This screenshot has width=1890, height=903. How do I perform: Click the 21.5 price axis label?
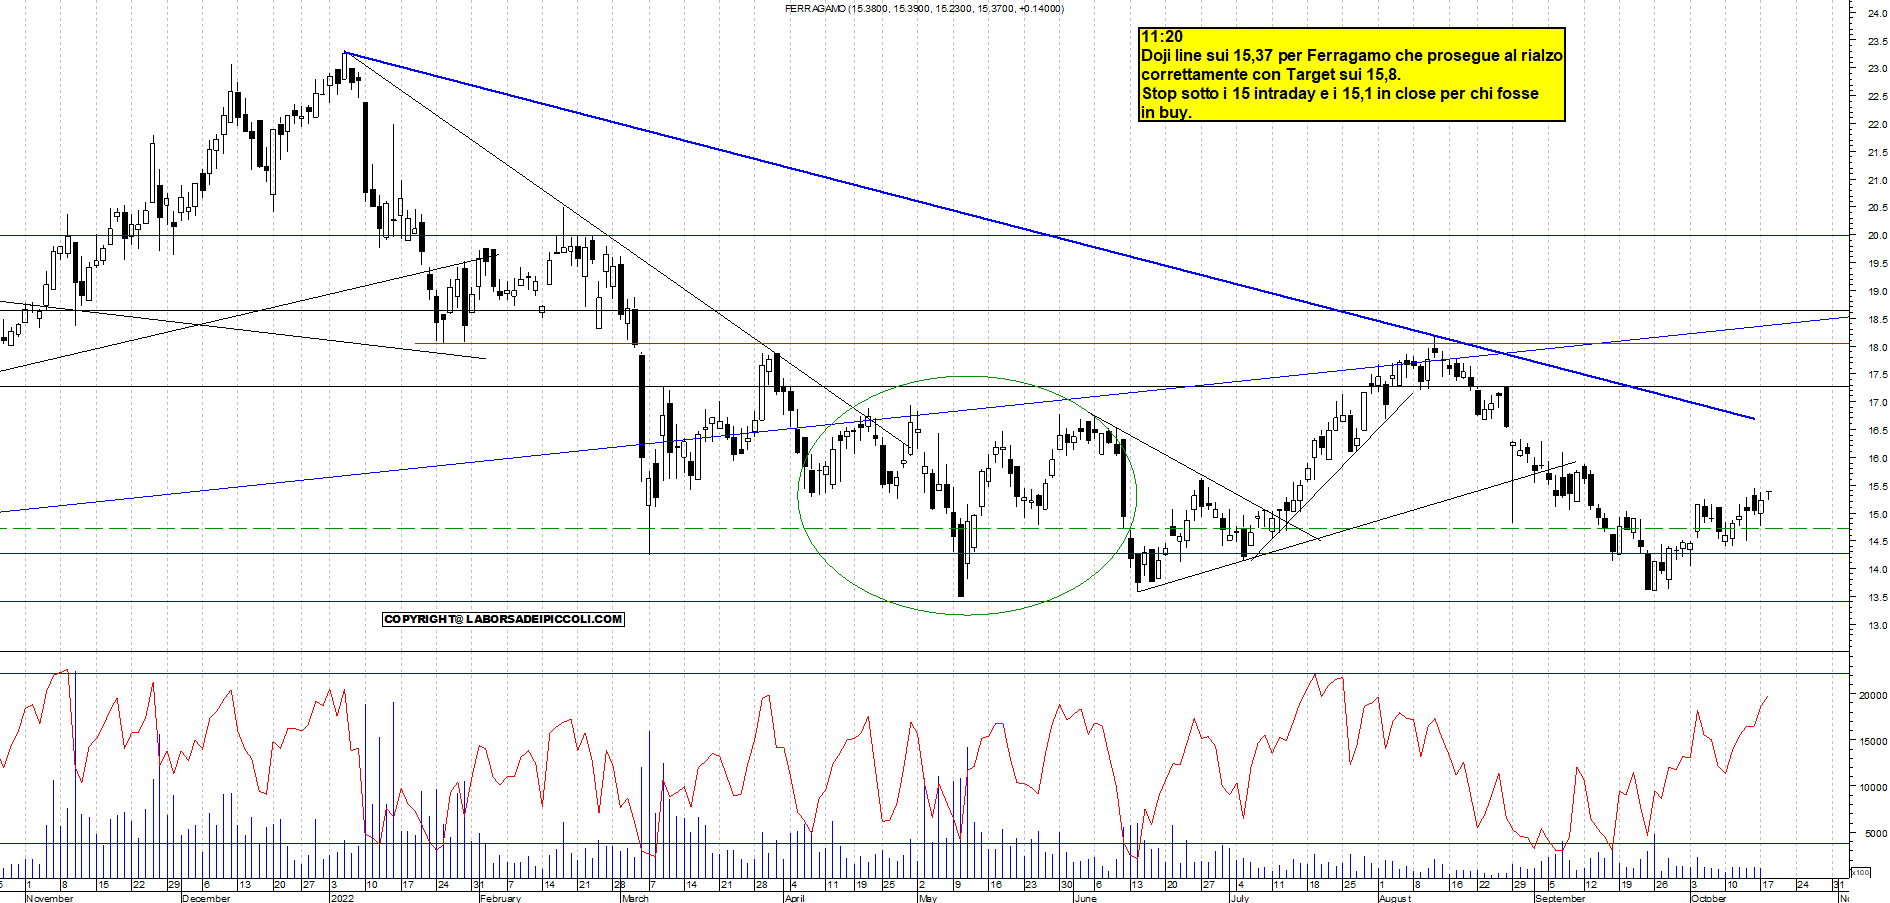pyautogui.click(x=1877, y=153)
